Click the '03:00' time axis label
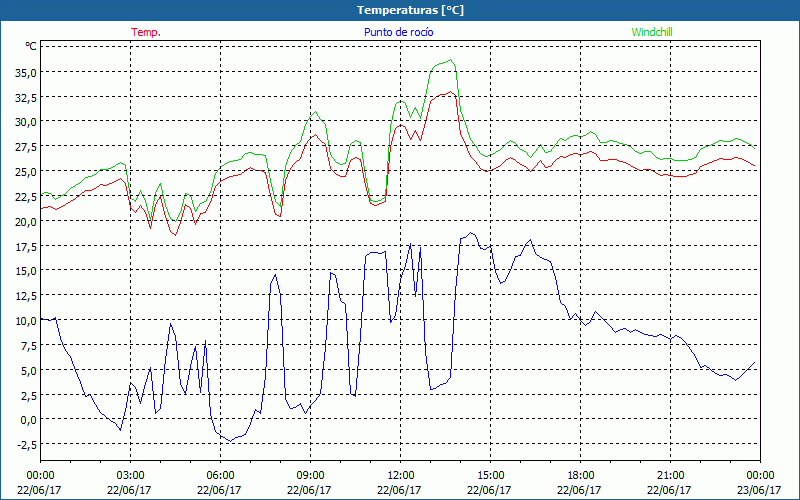Screen dimensions: 800x500 point(130,476)
